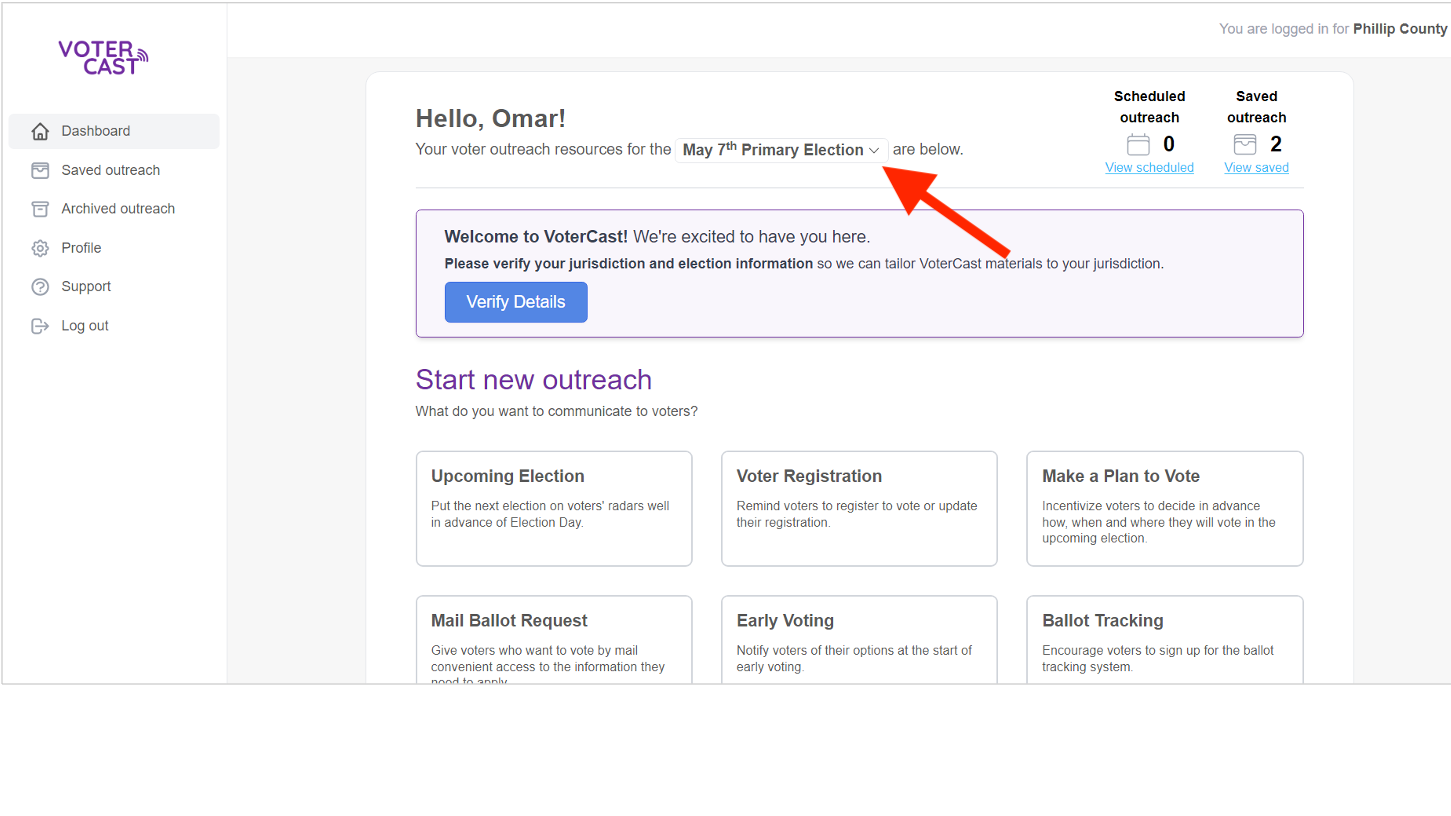This screenshot has width=1451, height=816.
Task: Pick the Make a Plan to Vote card
Action: click(1164, 508)
